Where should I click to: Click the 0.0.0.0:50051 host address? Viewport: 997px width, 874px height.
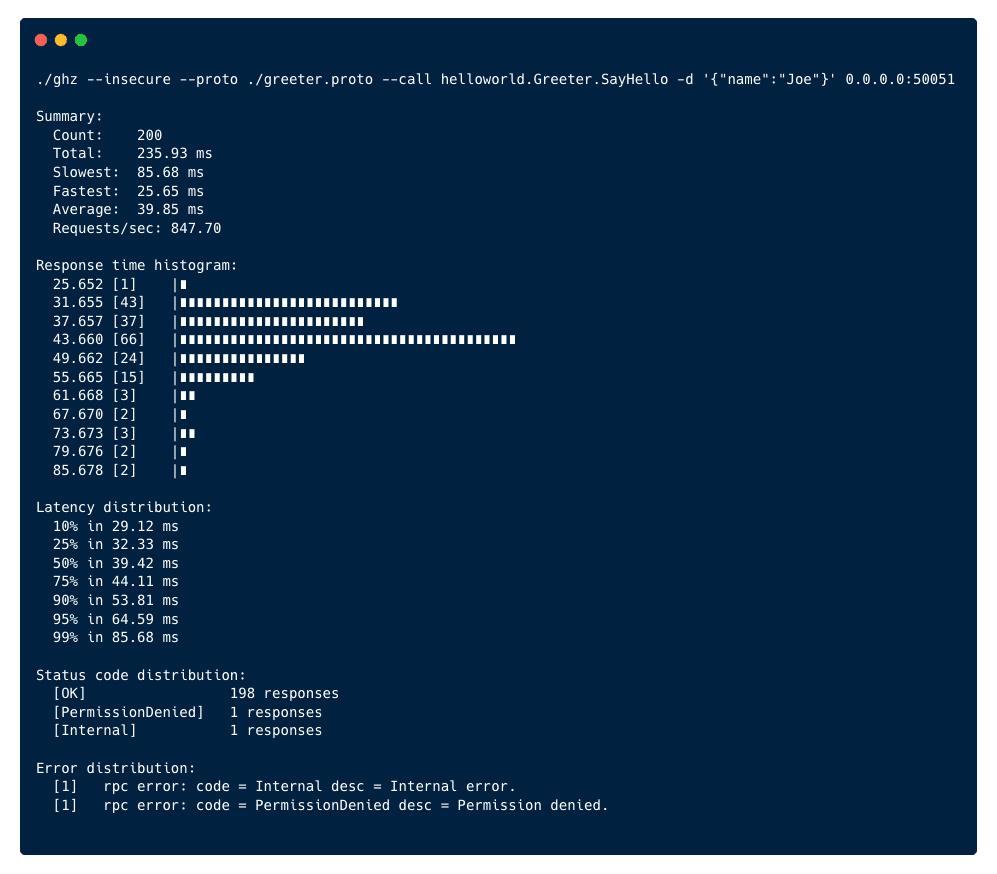899,79
